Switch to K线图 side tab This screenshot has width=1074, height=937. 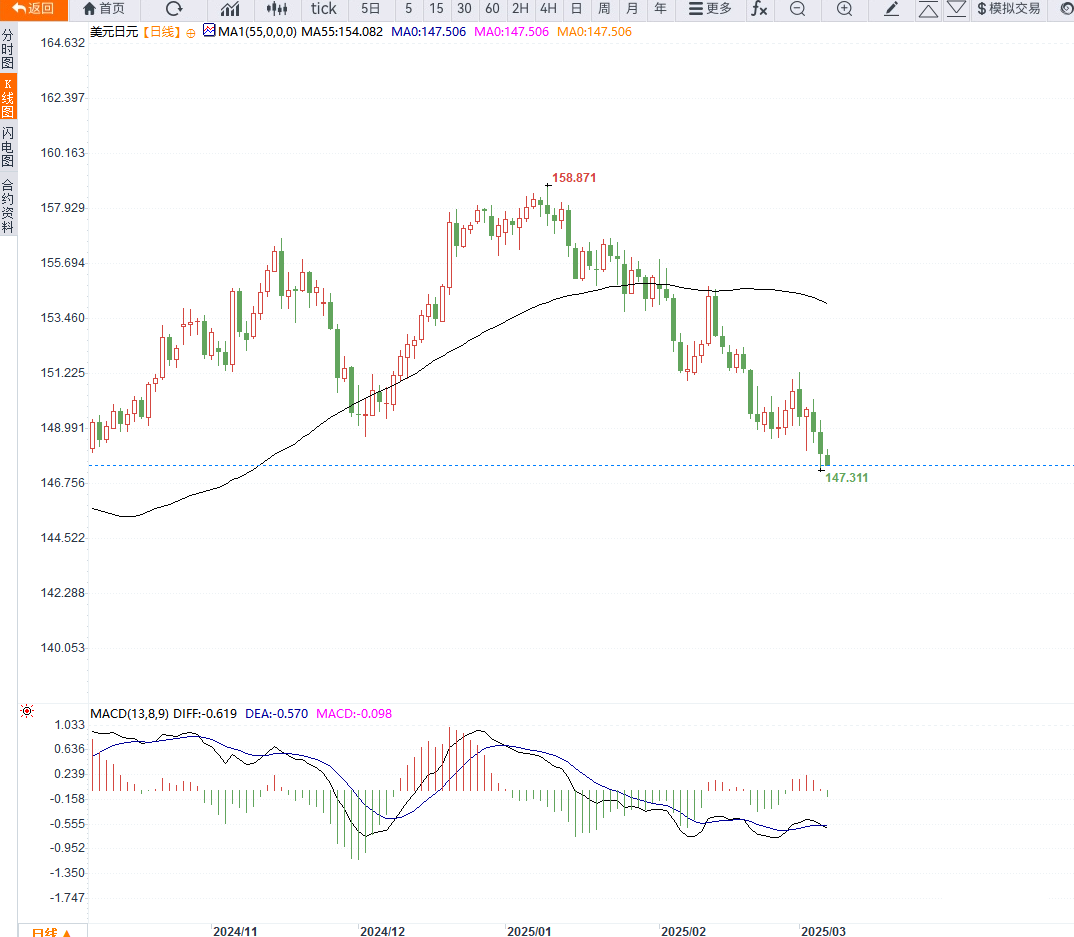(x=8, y=97)
